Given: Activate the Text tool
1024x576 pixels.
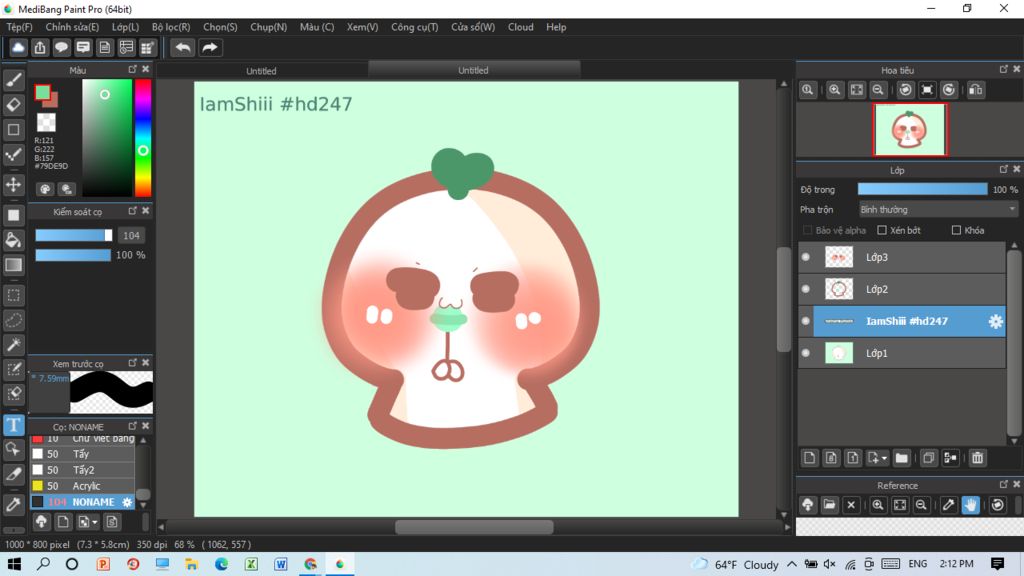Looking at the screenshot, I should (x=13, y=425).
